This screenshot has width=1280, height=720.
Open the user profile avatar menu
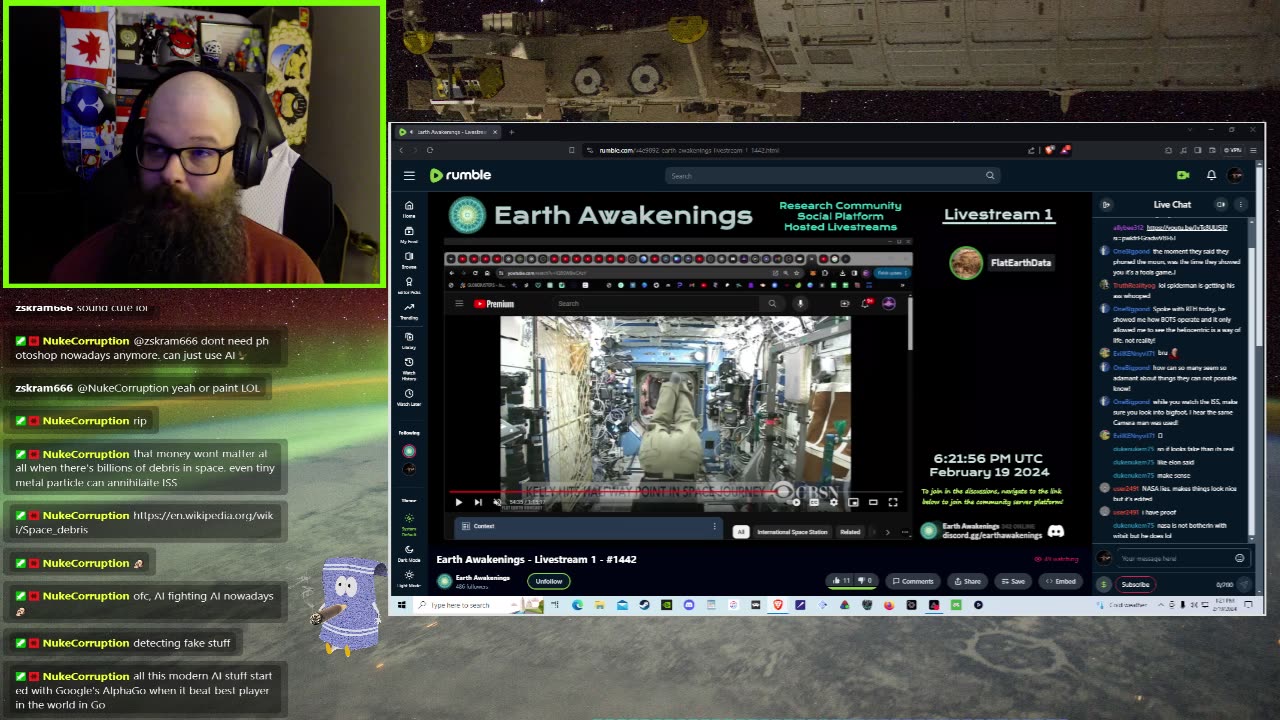tap(1236, 175)
